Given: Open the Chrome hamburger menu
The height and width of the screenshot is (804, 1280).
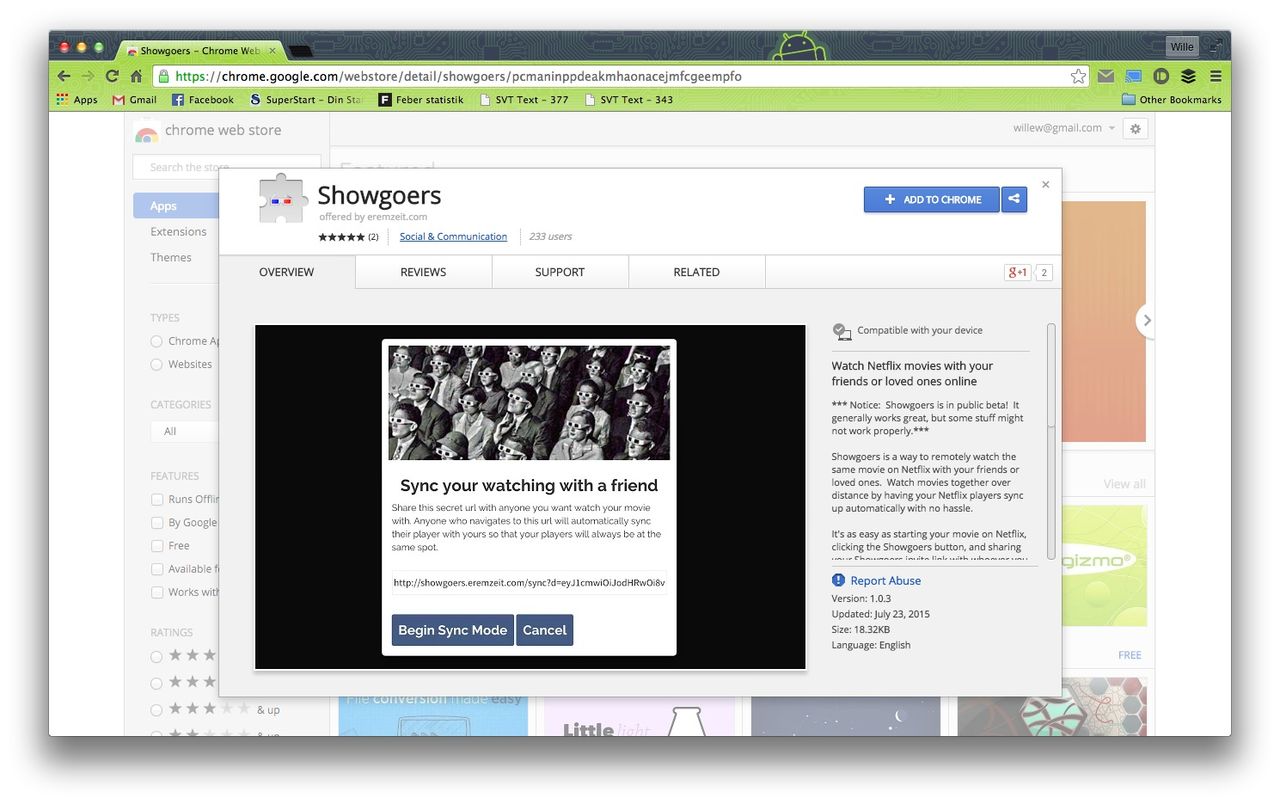Looking at the screenshot, I should [x=1215, y=76].
